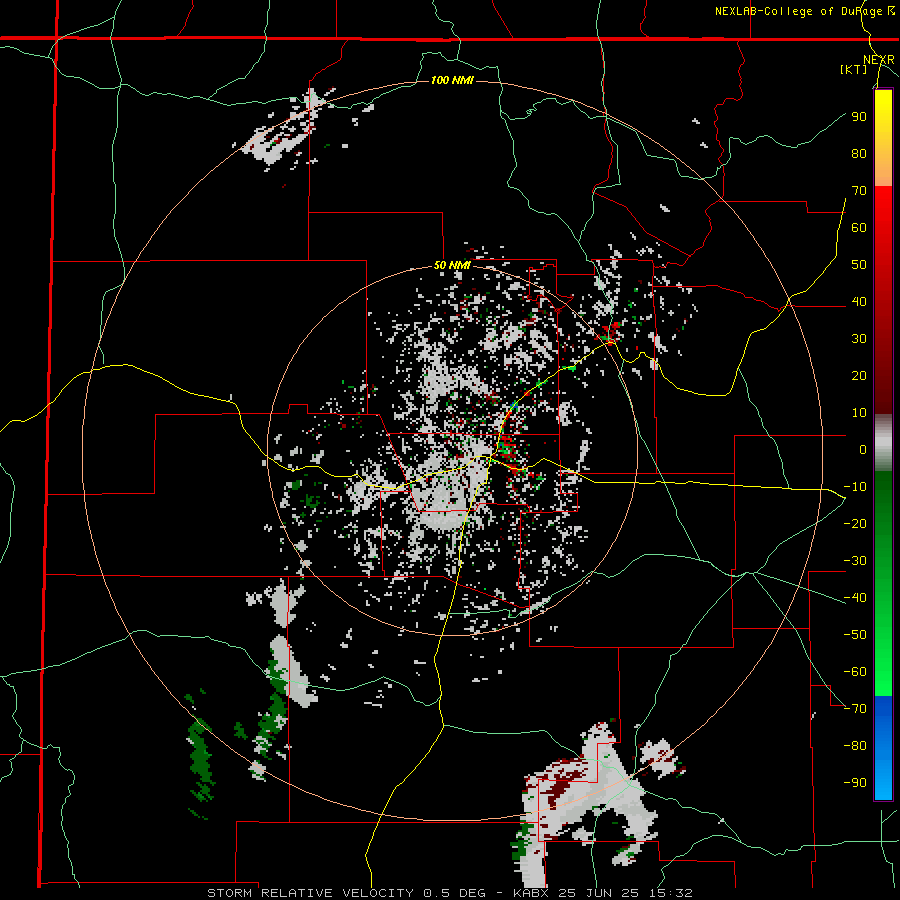The height and width of the screenshot is (900, 900).
Task: Click the [KT] units label
Action: pos(854,69)
